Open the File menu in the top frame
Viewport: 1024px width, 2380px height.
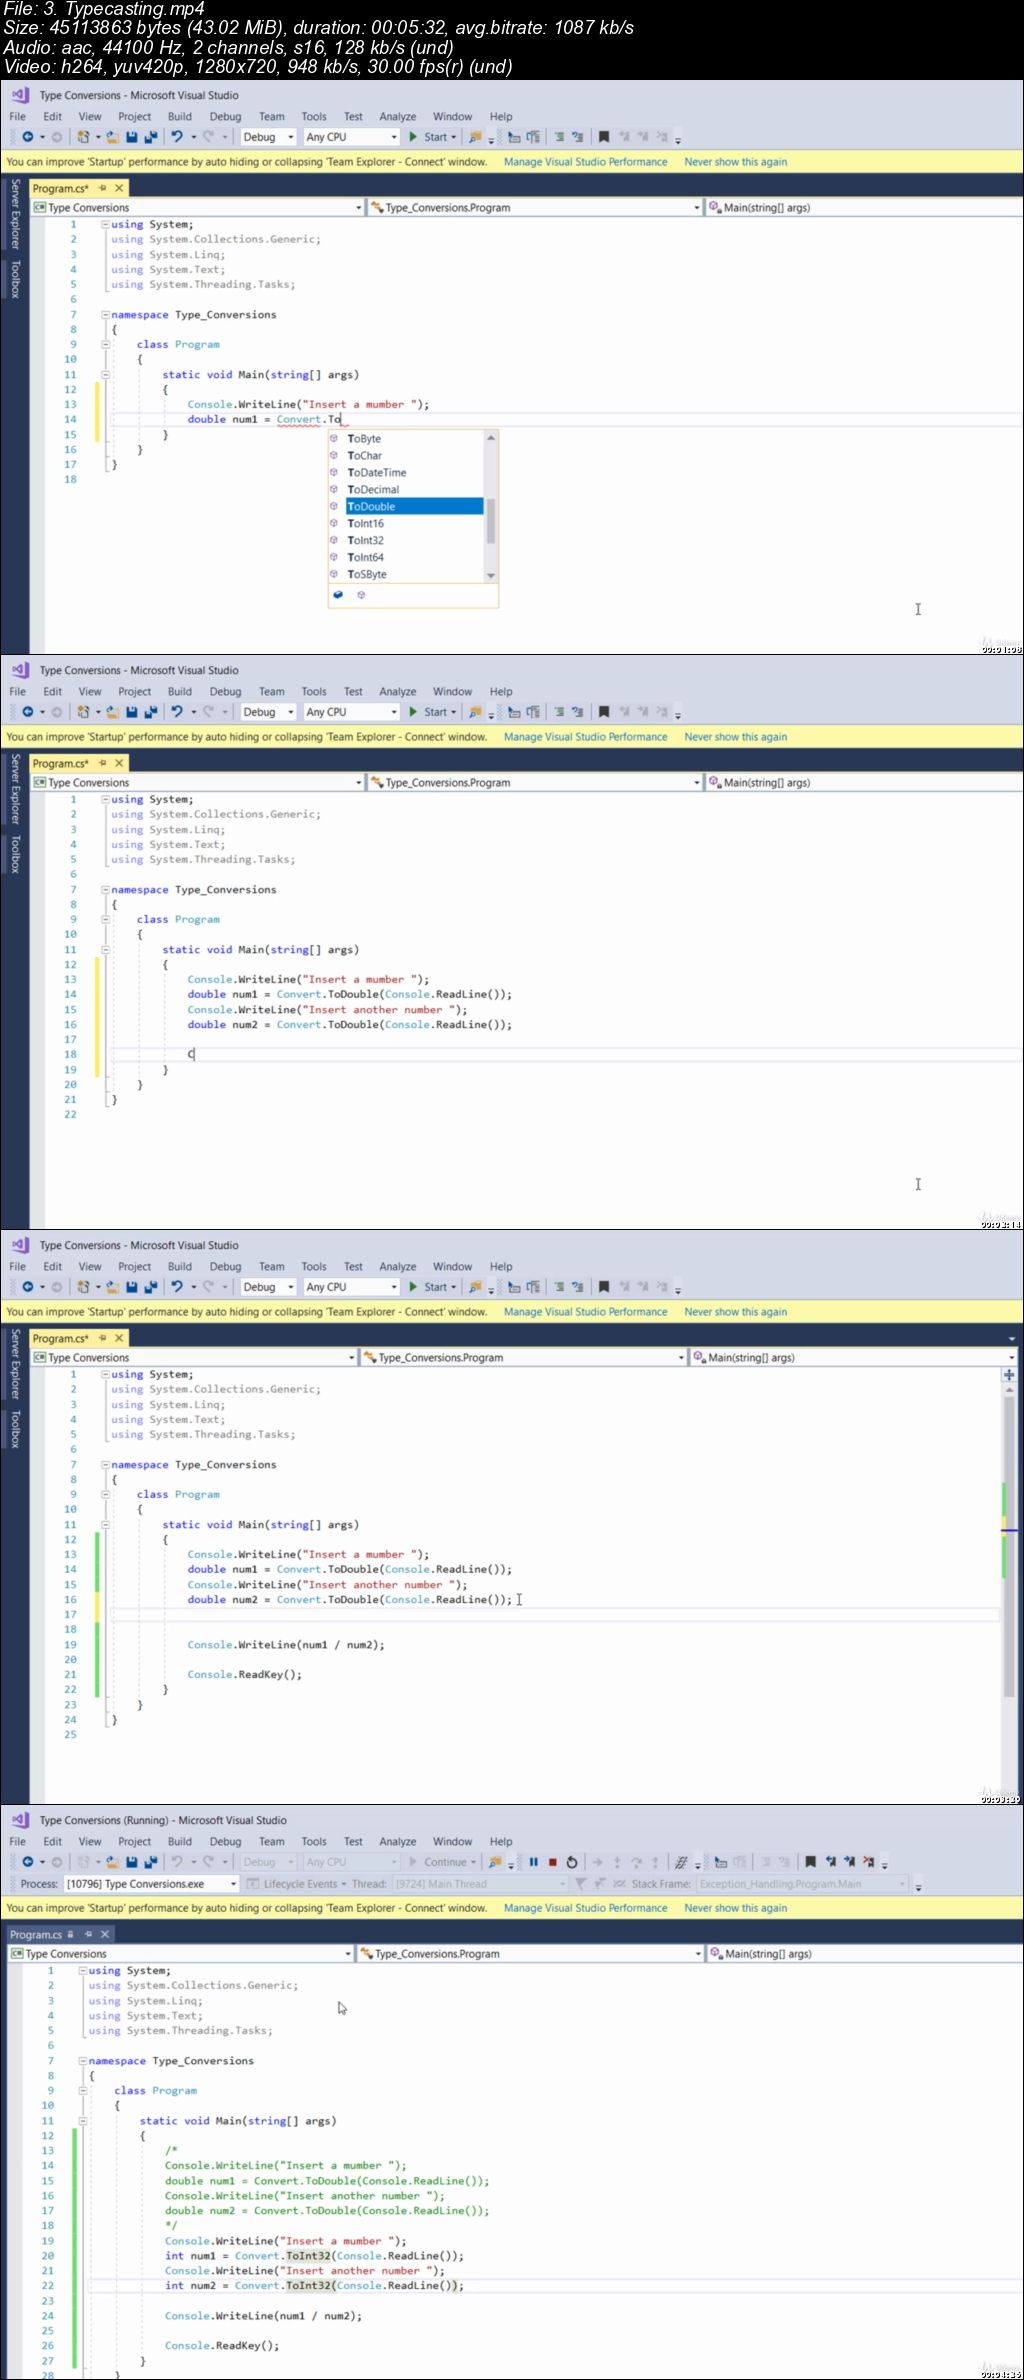18,117
